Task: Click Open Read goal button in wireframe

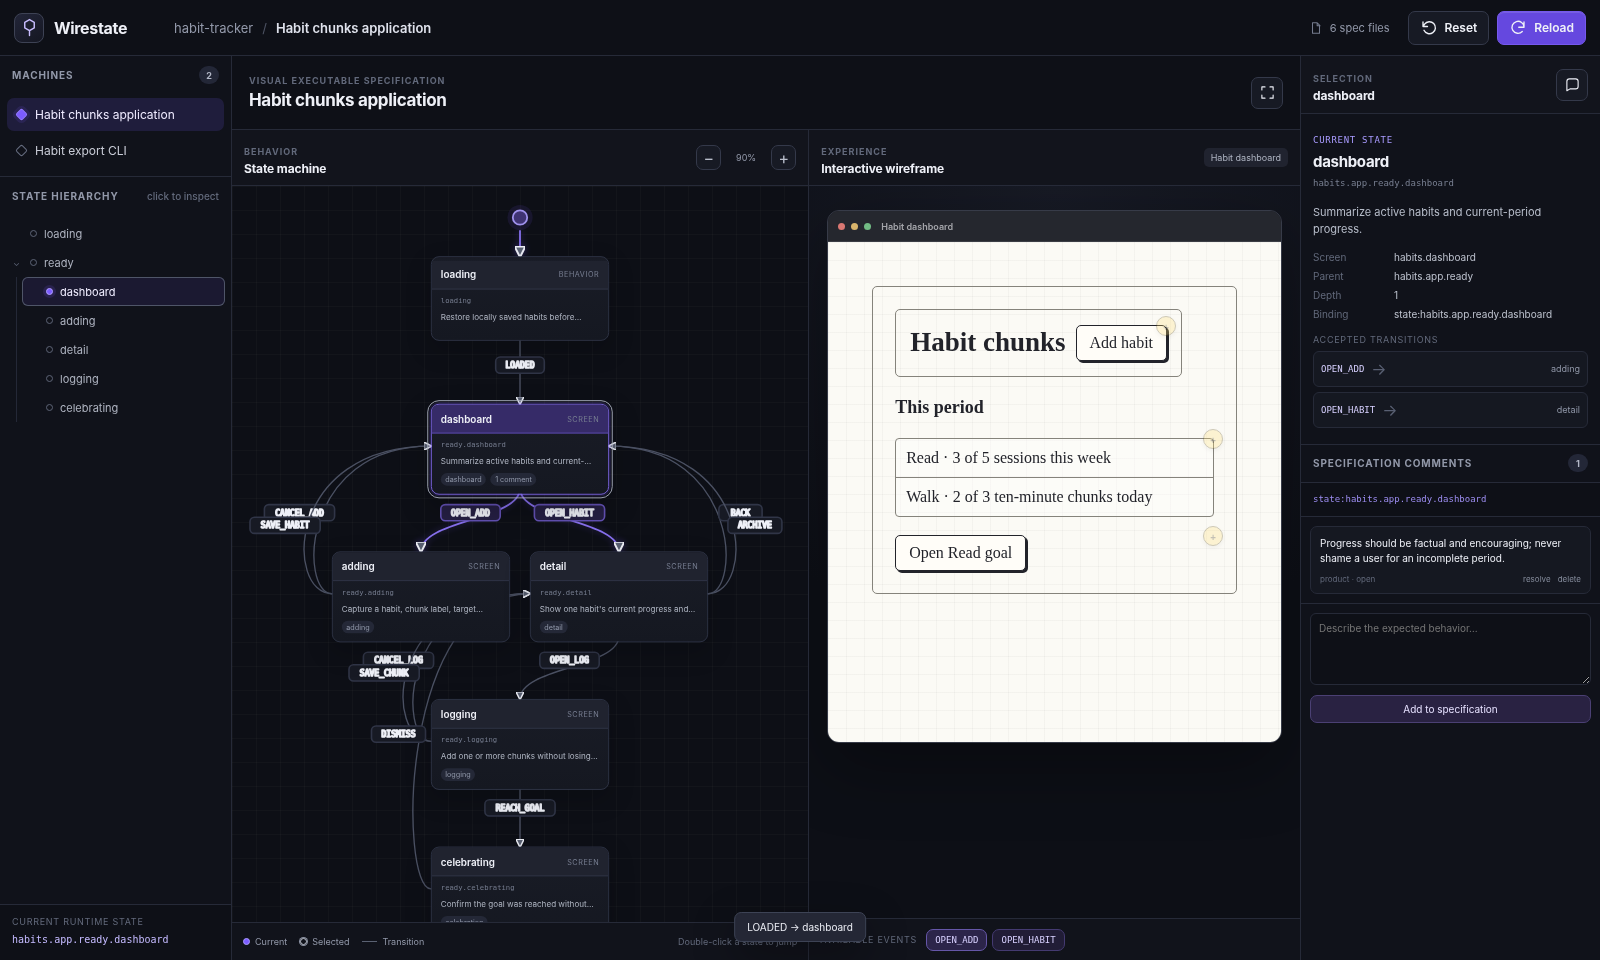Action: click(x=960, y=553)
